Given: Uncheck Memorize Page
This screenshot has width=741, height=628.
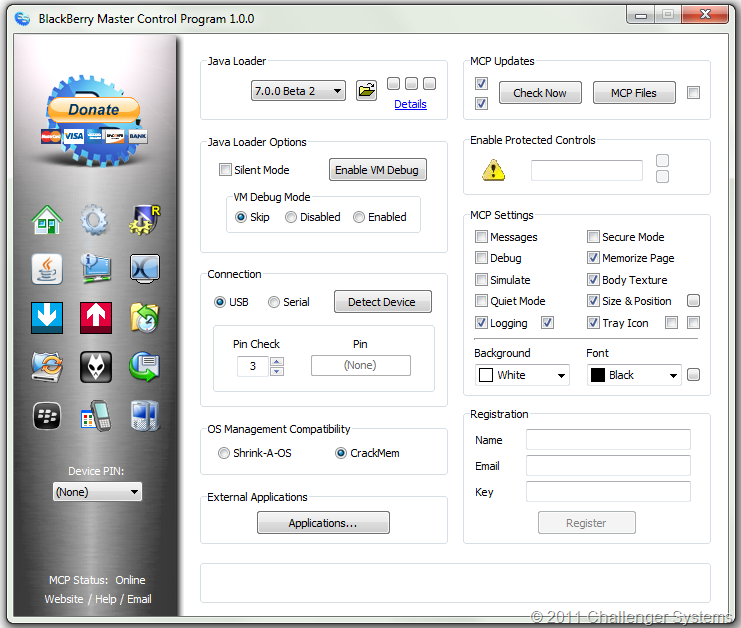Looking at the screenshot, I should pos(593,258).
